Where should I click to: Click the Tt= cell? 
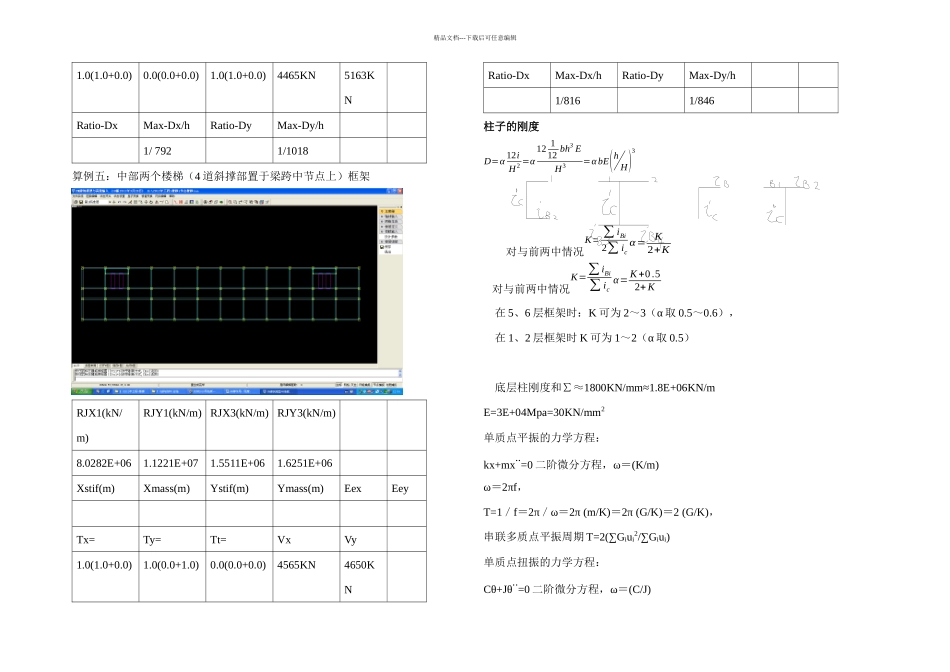[x=239, y=539]
